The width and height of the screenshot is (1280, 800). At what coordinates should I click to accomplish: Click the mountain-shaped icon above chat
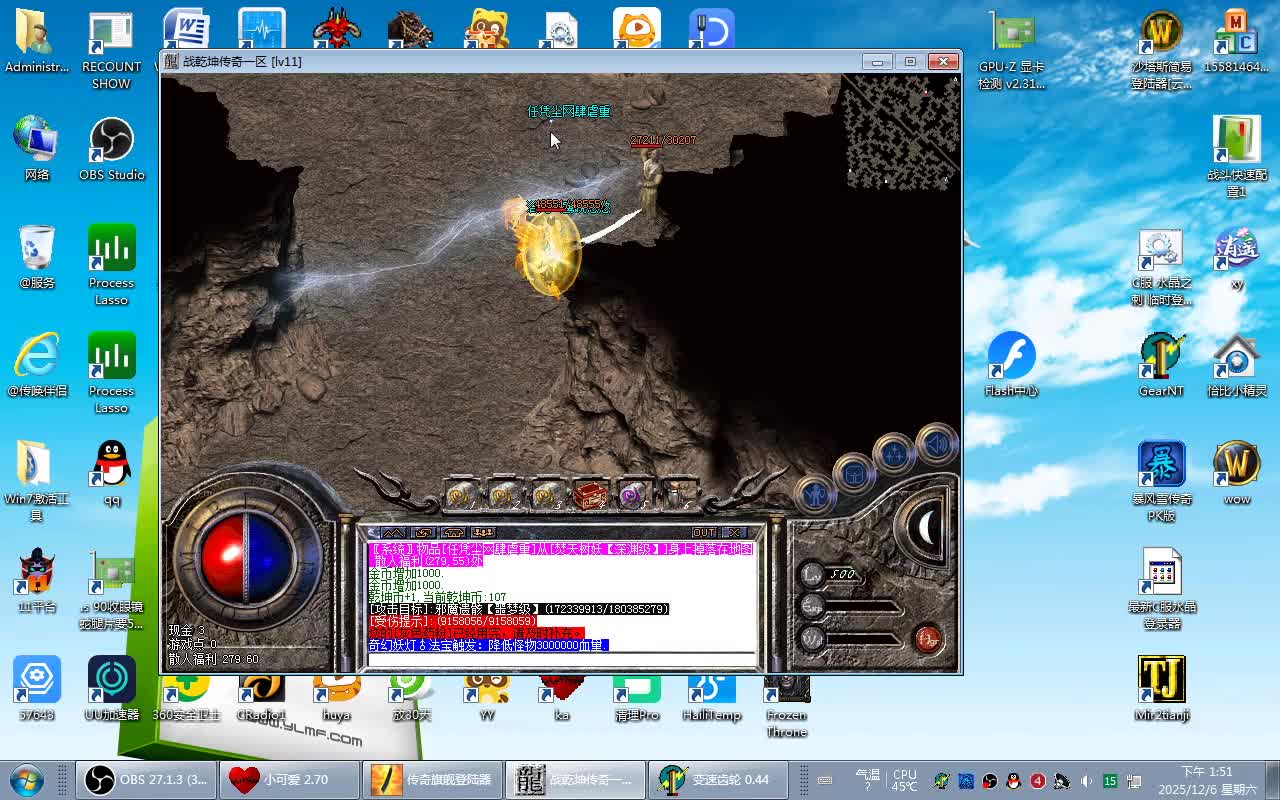(394, 533)
